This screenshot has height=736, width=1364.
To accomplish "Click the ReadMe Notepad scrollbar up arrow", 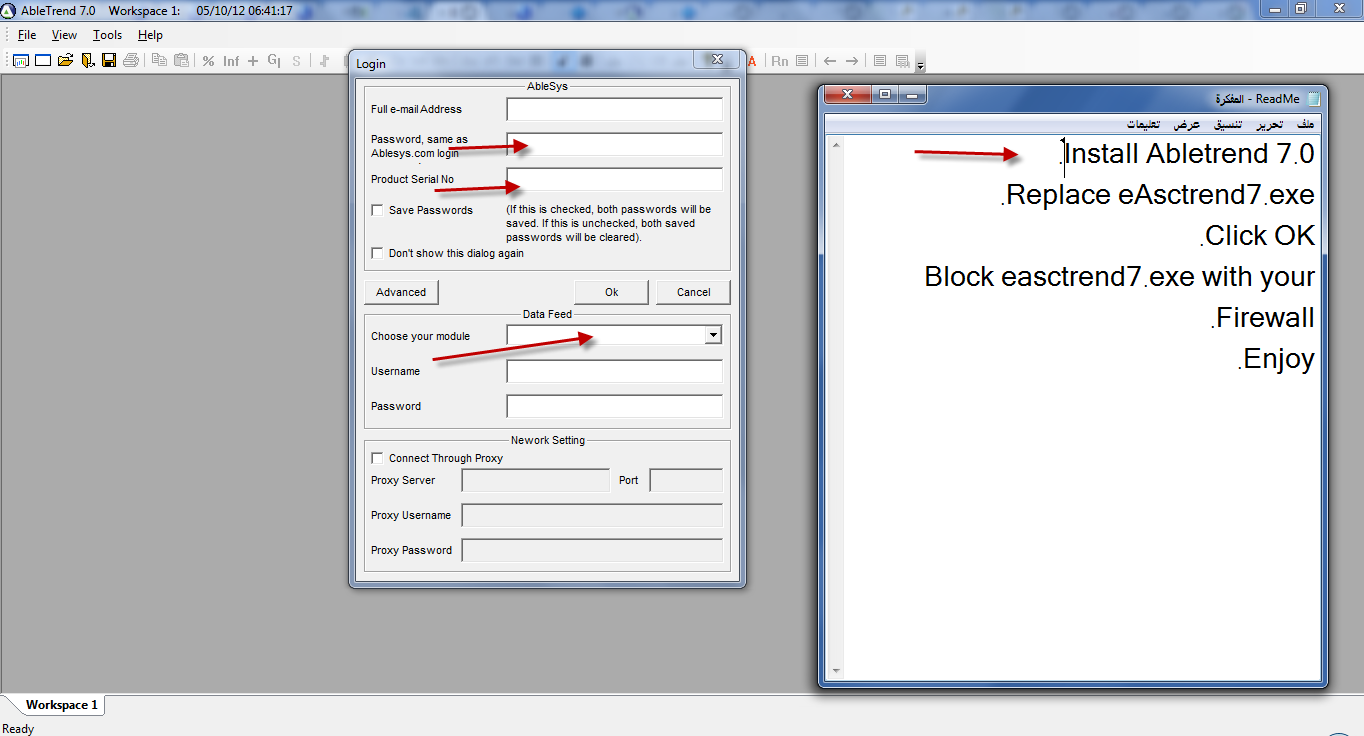I will pos(835,146).
